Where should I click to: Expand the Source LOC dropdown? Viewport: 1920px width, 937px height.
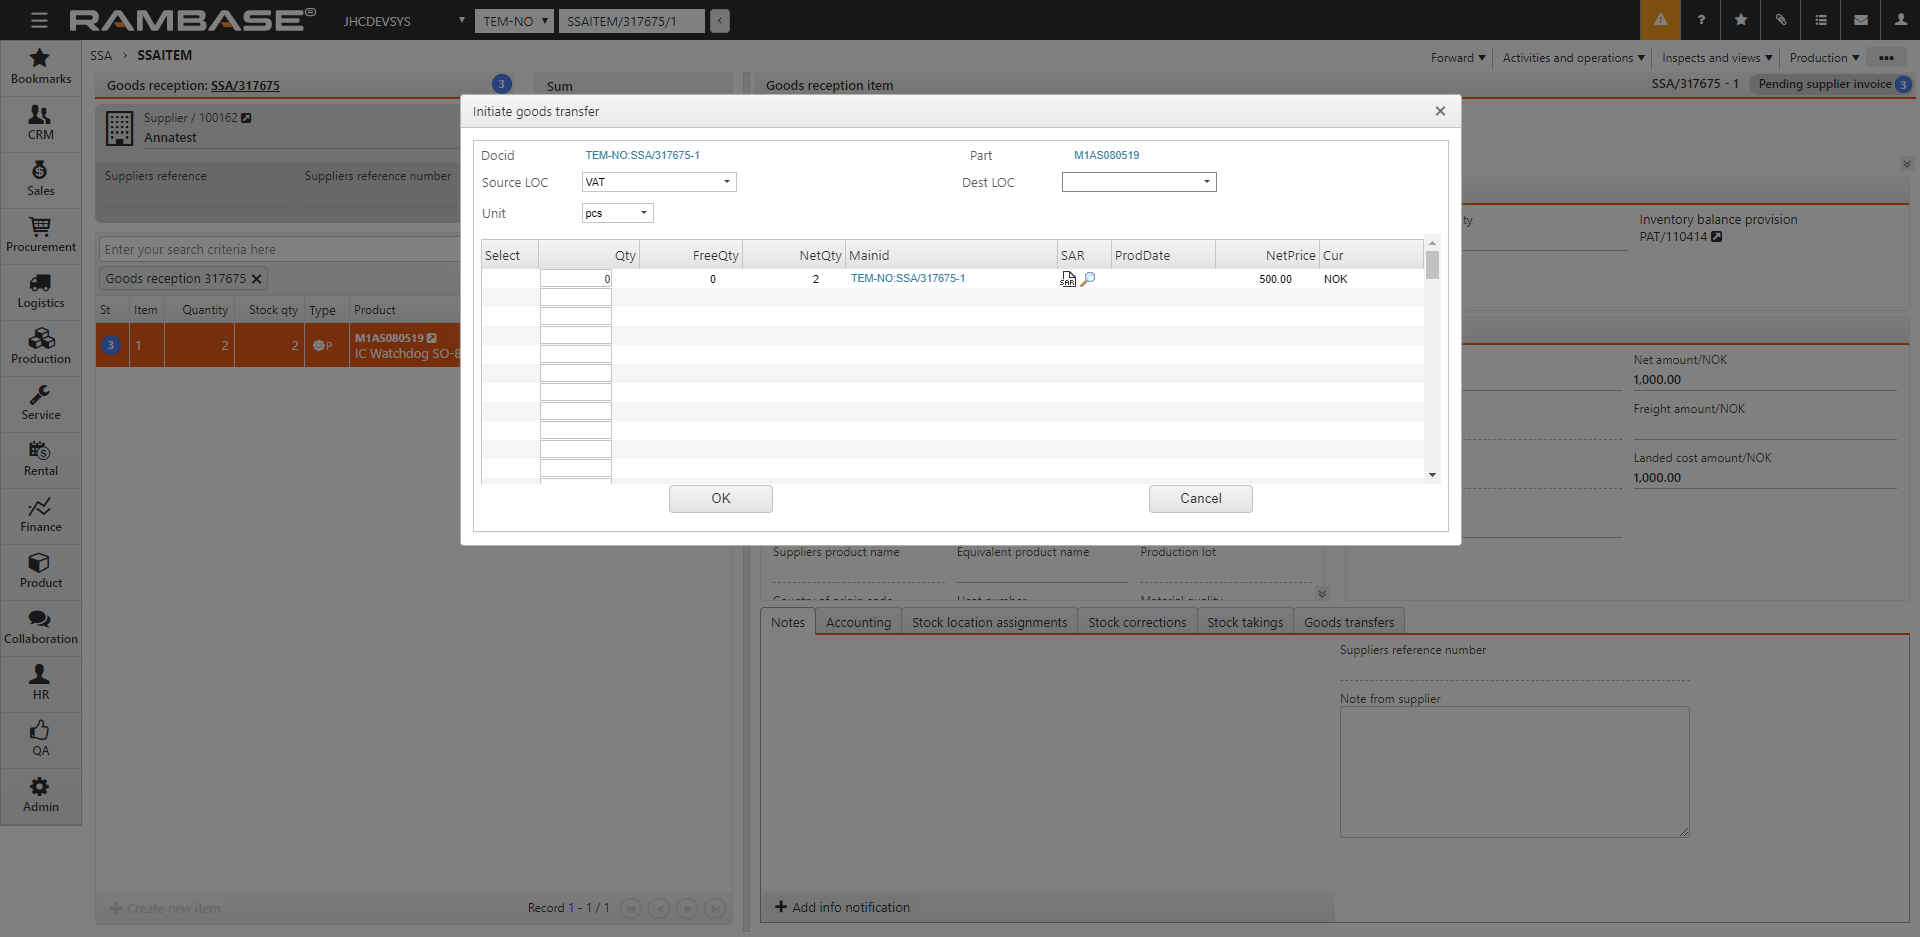click(x=659, y=182)
